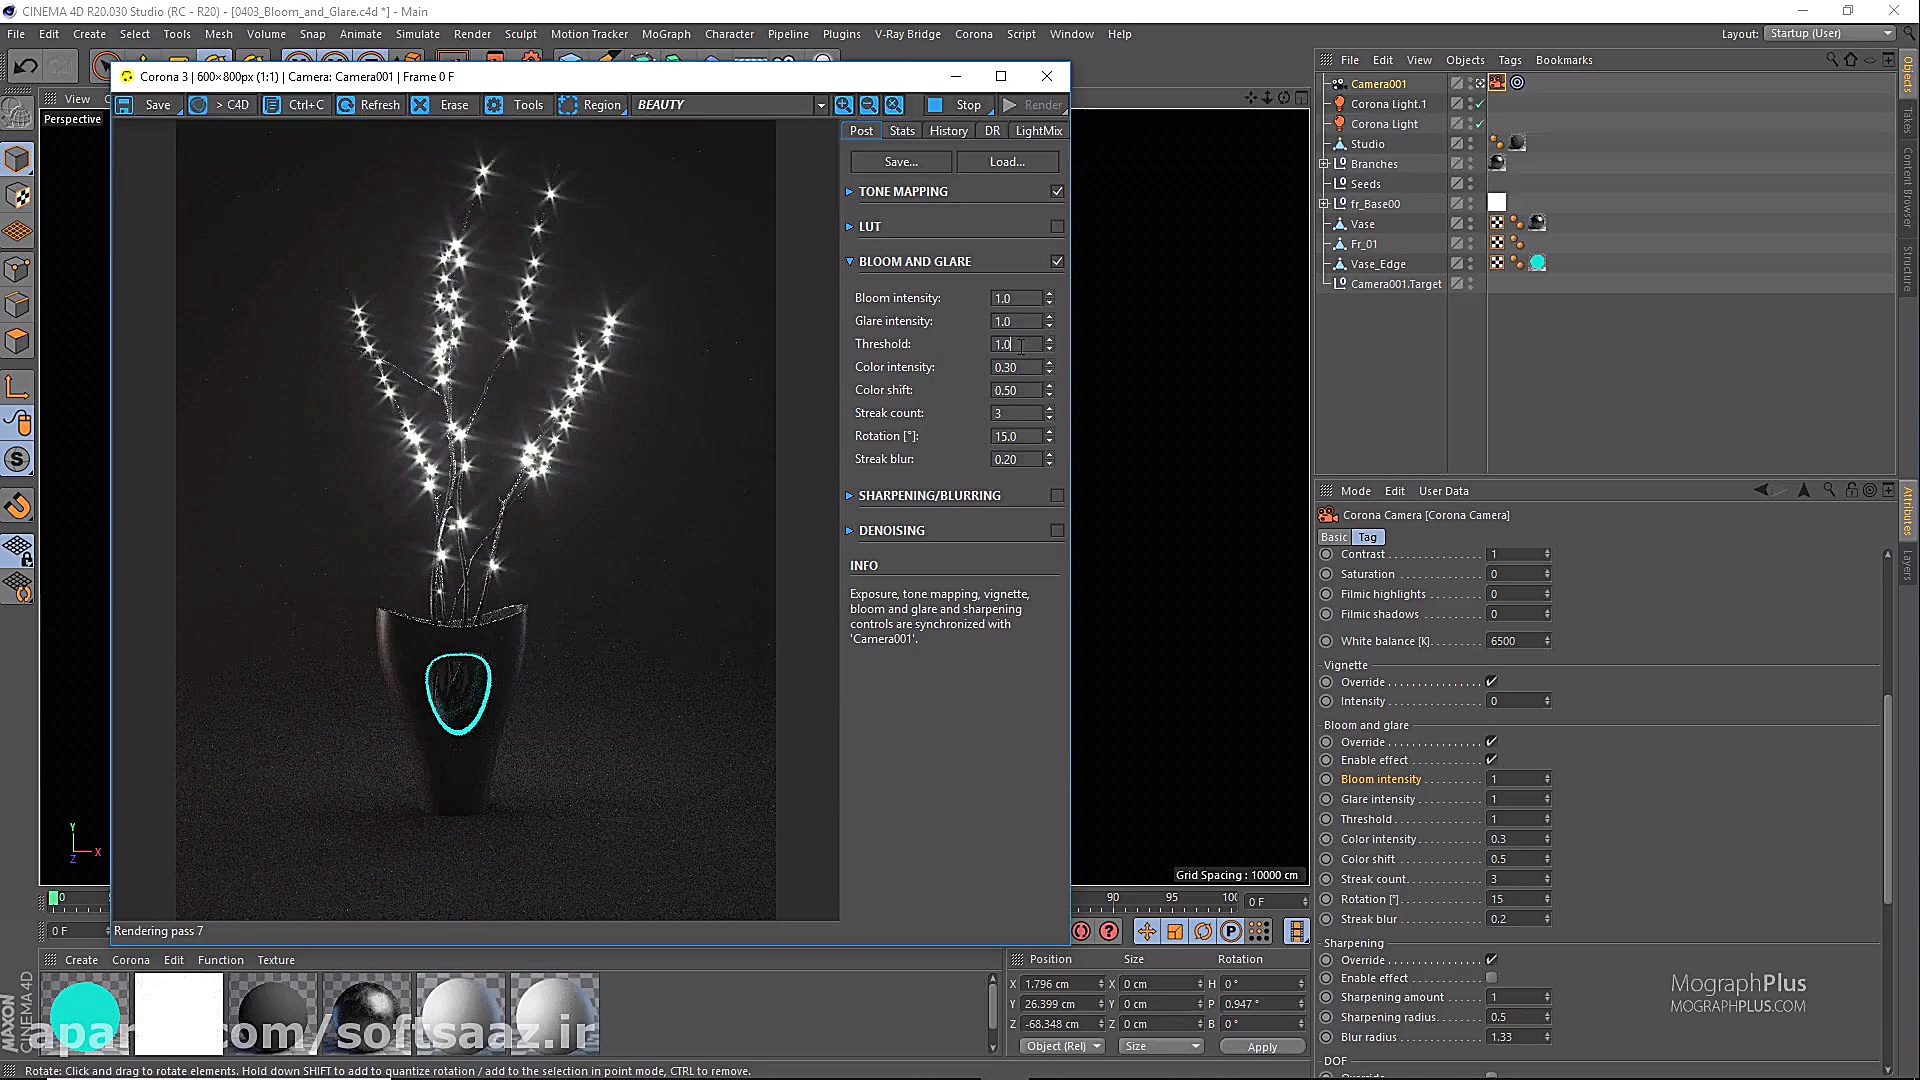Click the undo arrow in main toolbar
Image resolution: width=1920 pixels, height=1080 pixels.
pos(26,67)
